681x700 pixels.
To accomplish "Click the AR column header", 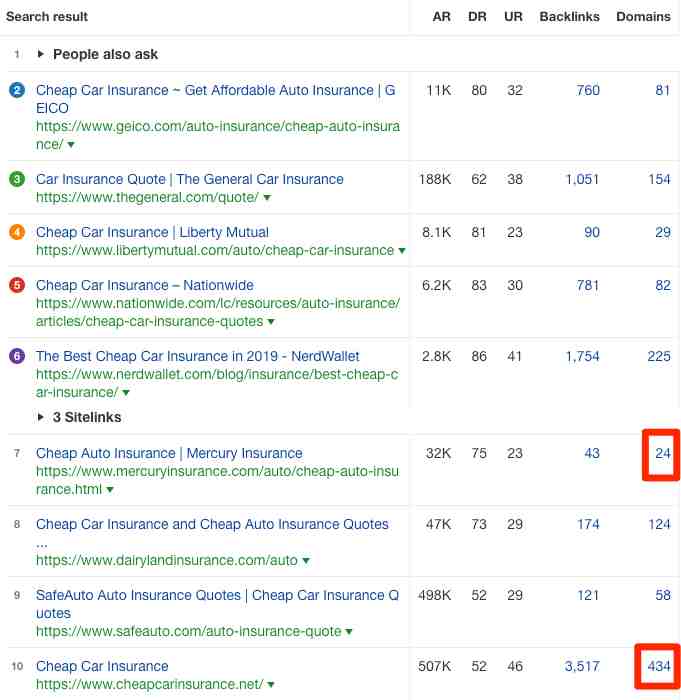I will [x=441, y=17].
